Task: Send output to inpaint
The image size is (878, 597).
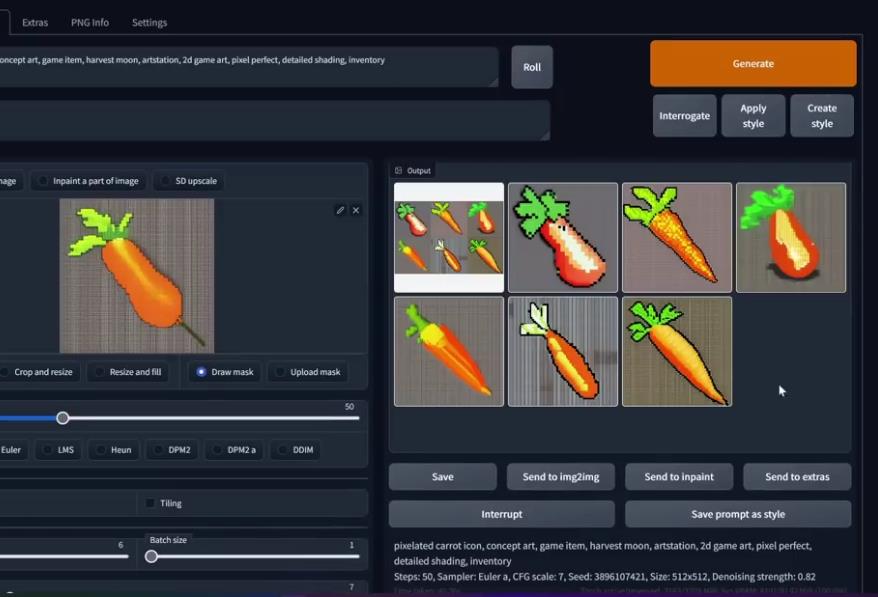Action: (679, 477)
